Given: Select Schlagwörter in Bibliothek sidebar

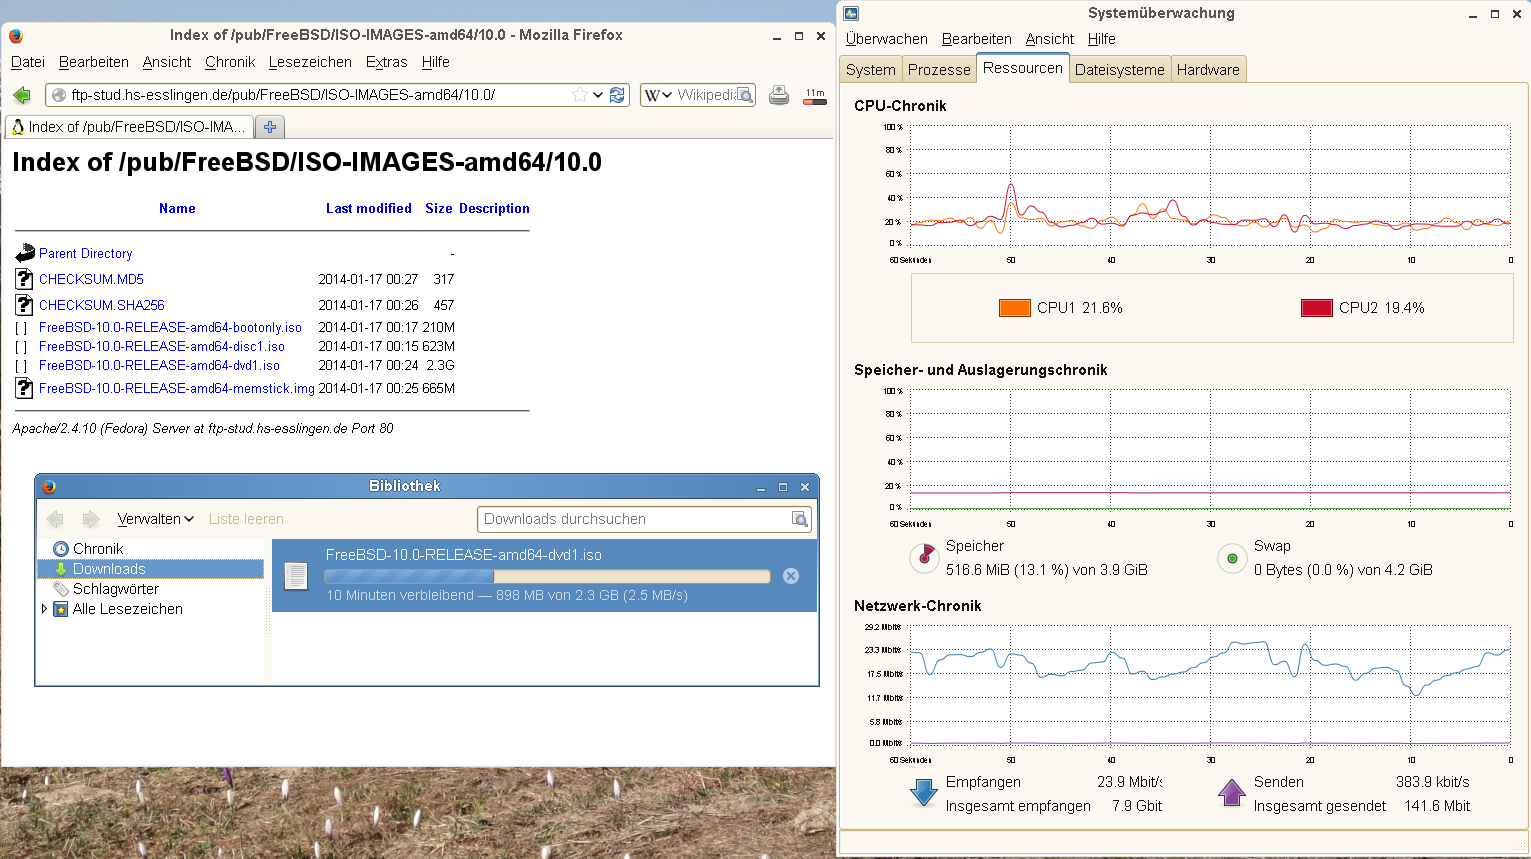Looking at the screenshot, I should 115,589.
